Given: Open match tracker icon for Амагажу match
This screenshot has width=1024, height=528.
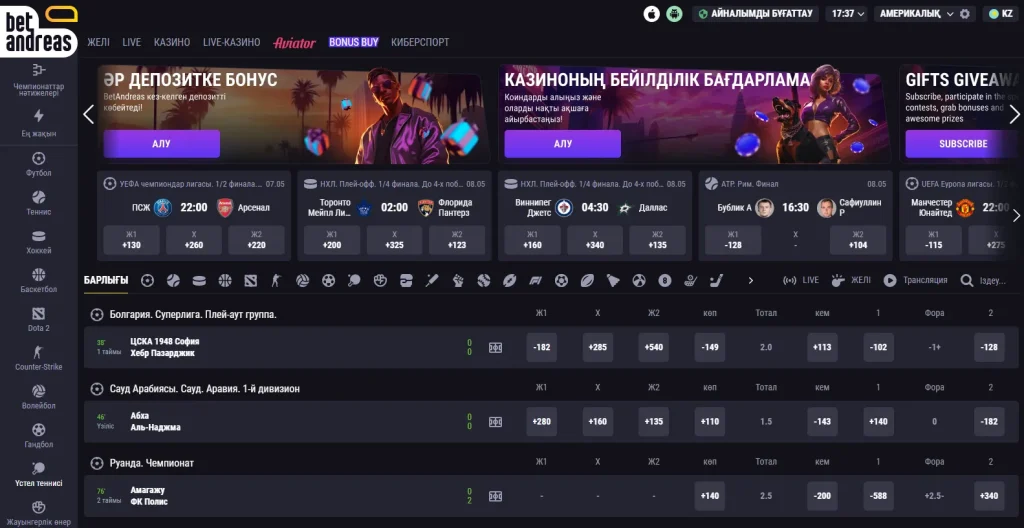Looking at the screenshot, I should click(496, 497).
